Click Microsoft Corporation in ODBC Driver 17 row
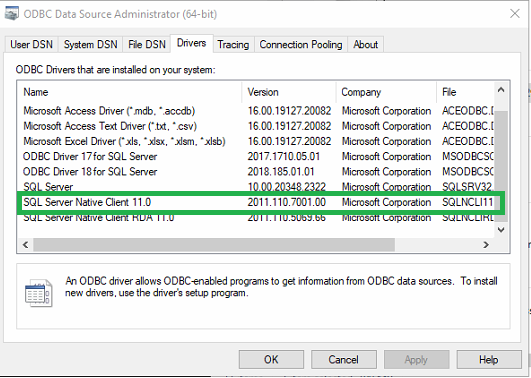The height and width of the screenshot is (378, 531). (x=386, y=156)
